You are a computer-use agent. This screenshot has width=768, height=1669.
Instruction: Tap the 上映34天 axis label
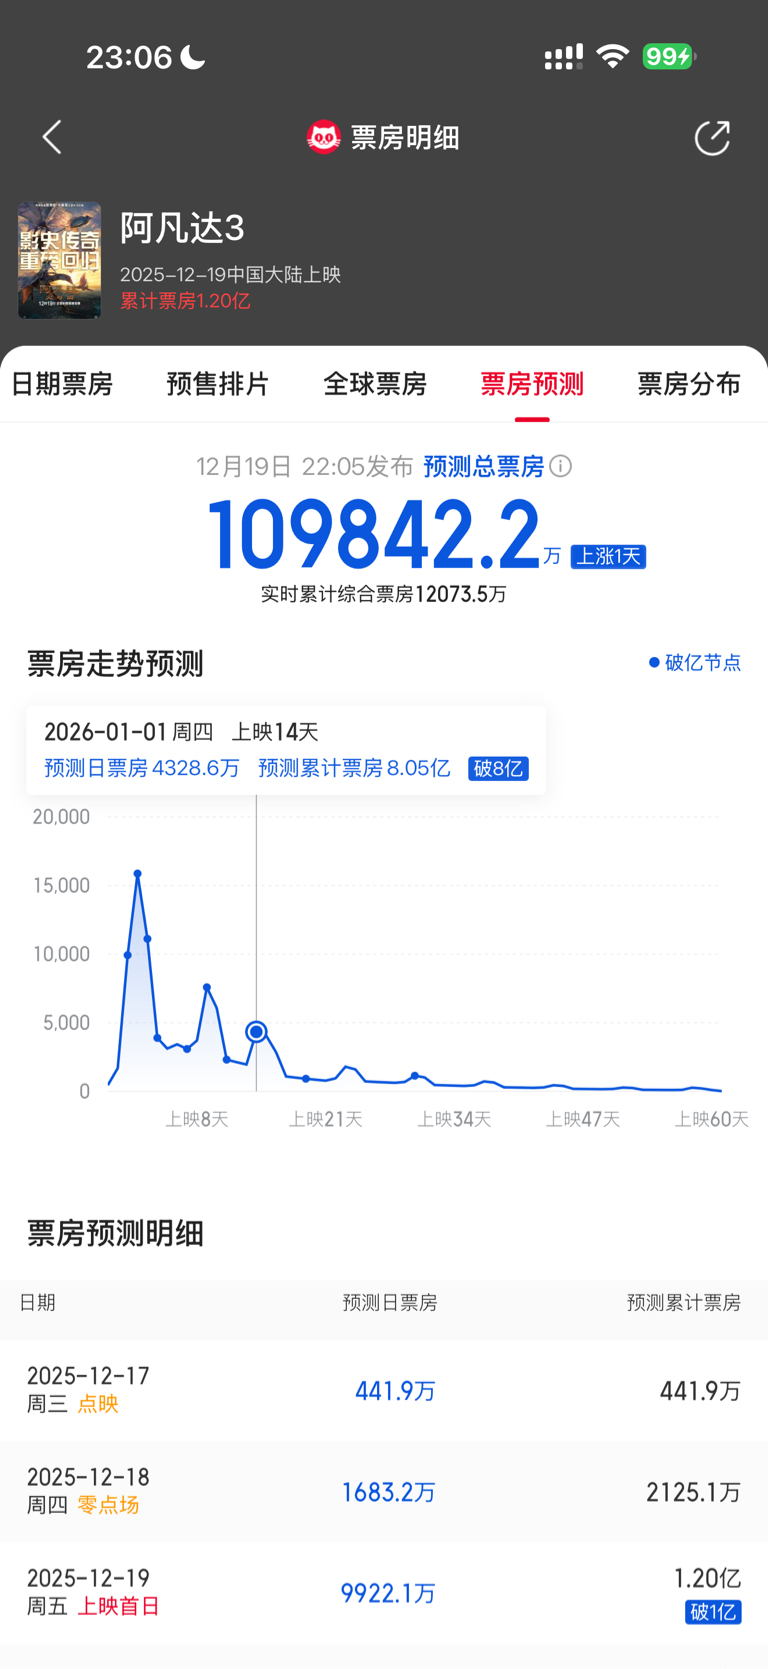[x=454, y=1119]
